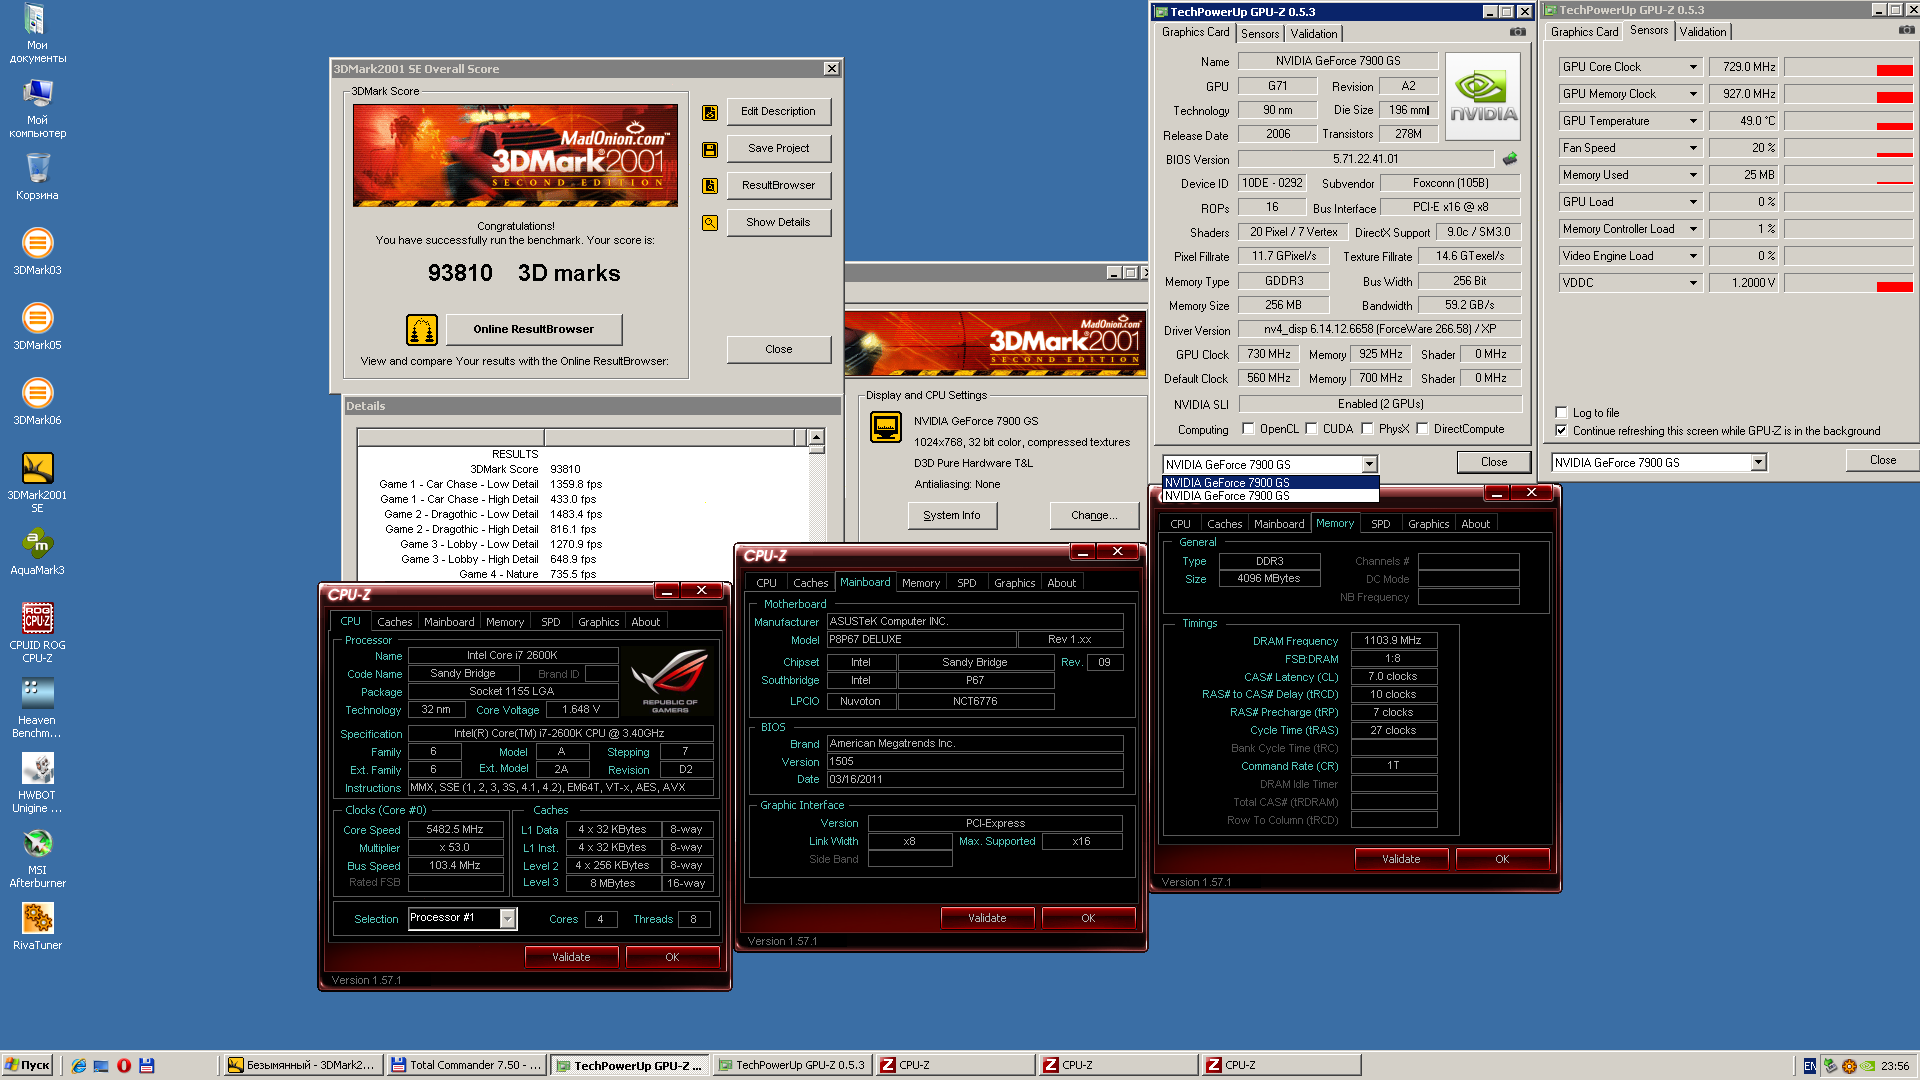
Task: Open RivaTuner desktop icon
Action: 37,926
